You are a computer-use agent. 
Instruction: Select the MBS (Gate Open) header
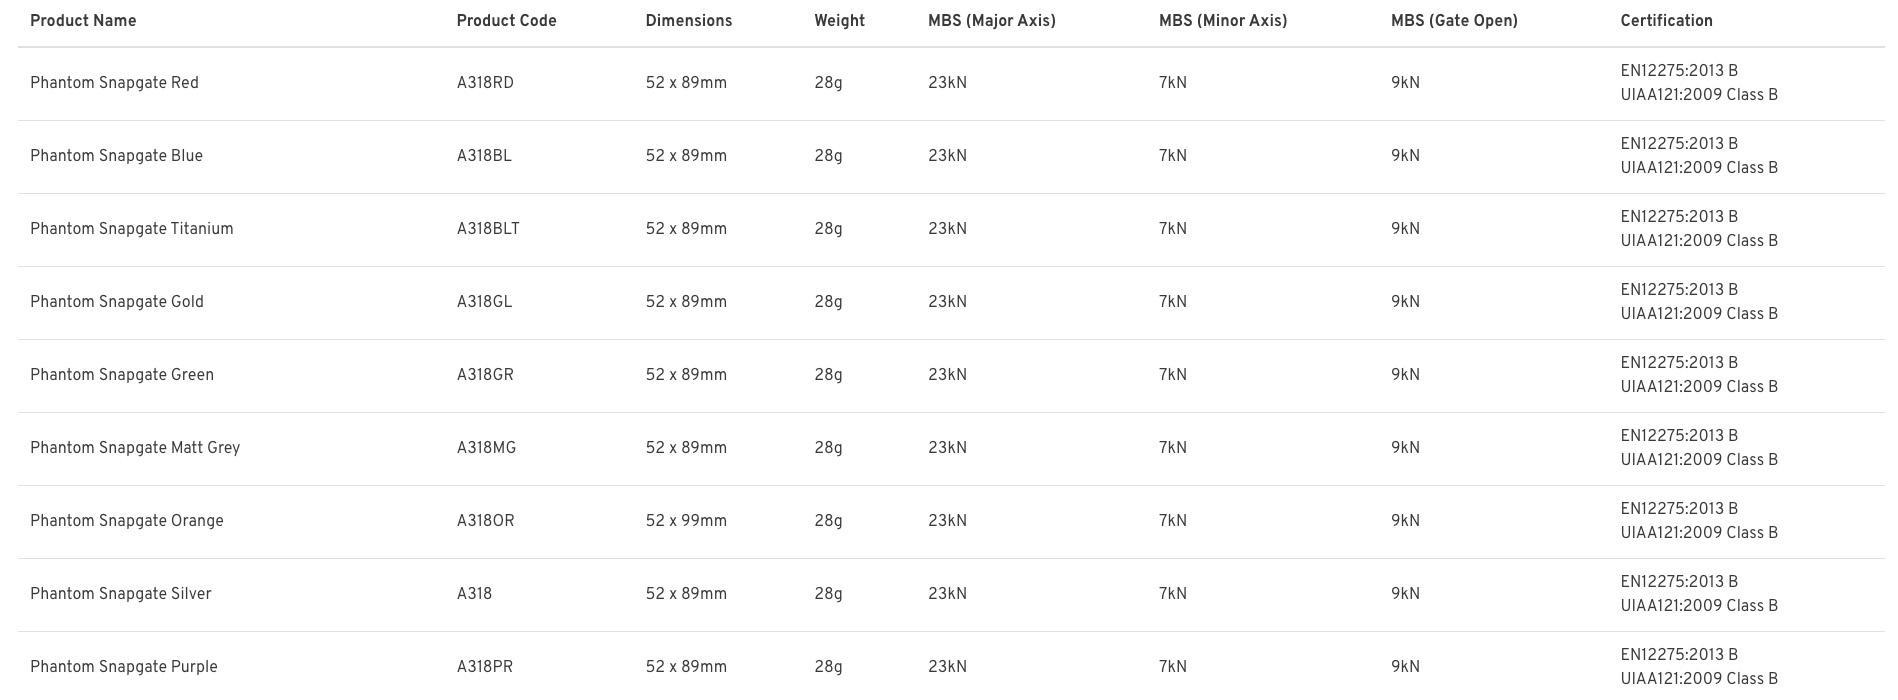coord(1454,21)
